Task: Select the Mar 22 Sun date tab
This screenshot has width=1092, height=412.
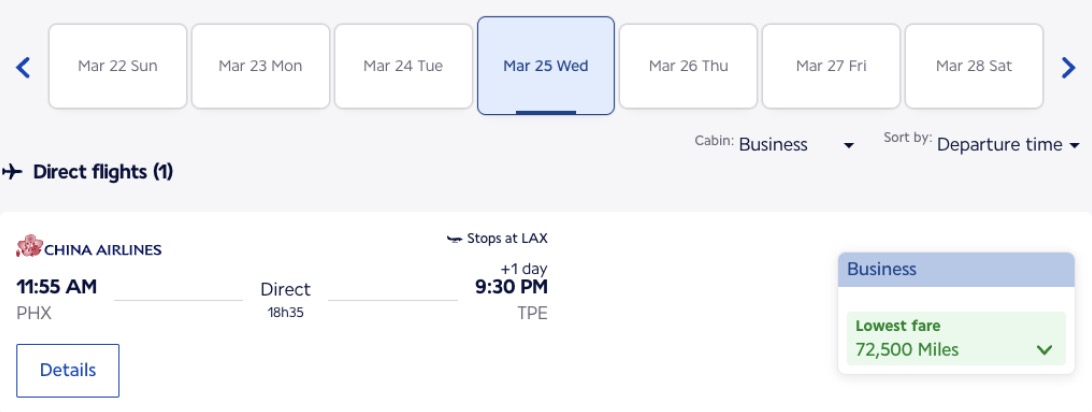Action: (x=118, y=67)
